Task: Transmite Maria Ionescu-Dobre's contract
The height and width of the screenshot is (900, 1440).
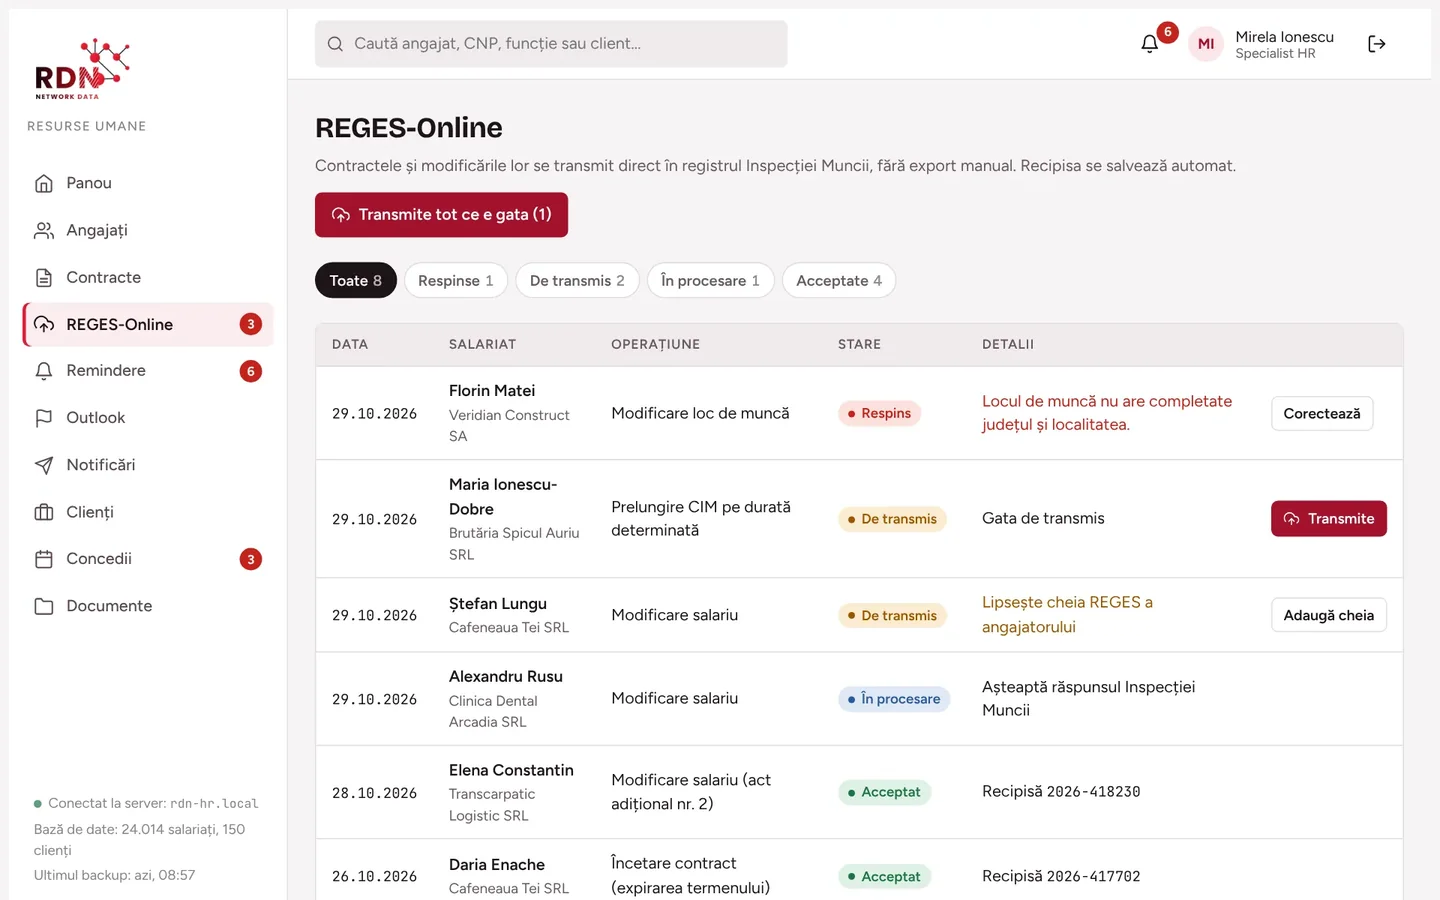Action: (x=1329, y=519)
